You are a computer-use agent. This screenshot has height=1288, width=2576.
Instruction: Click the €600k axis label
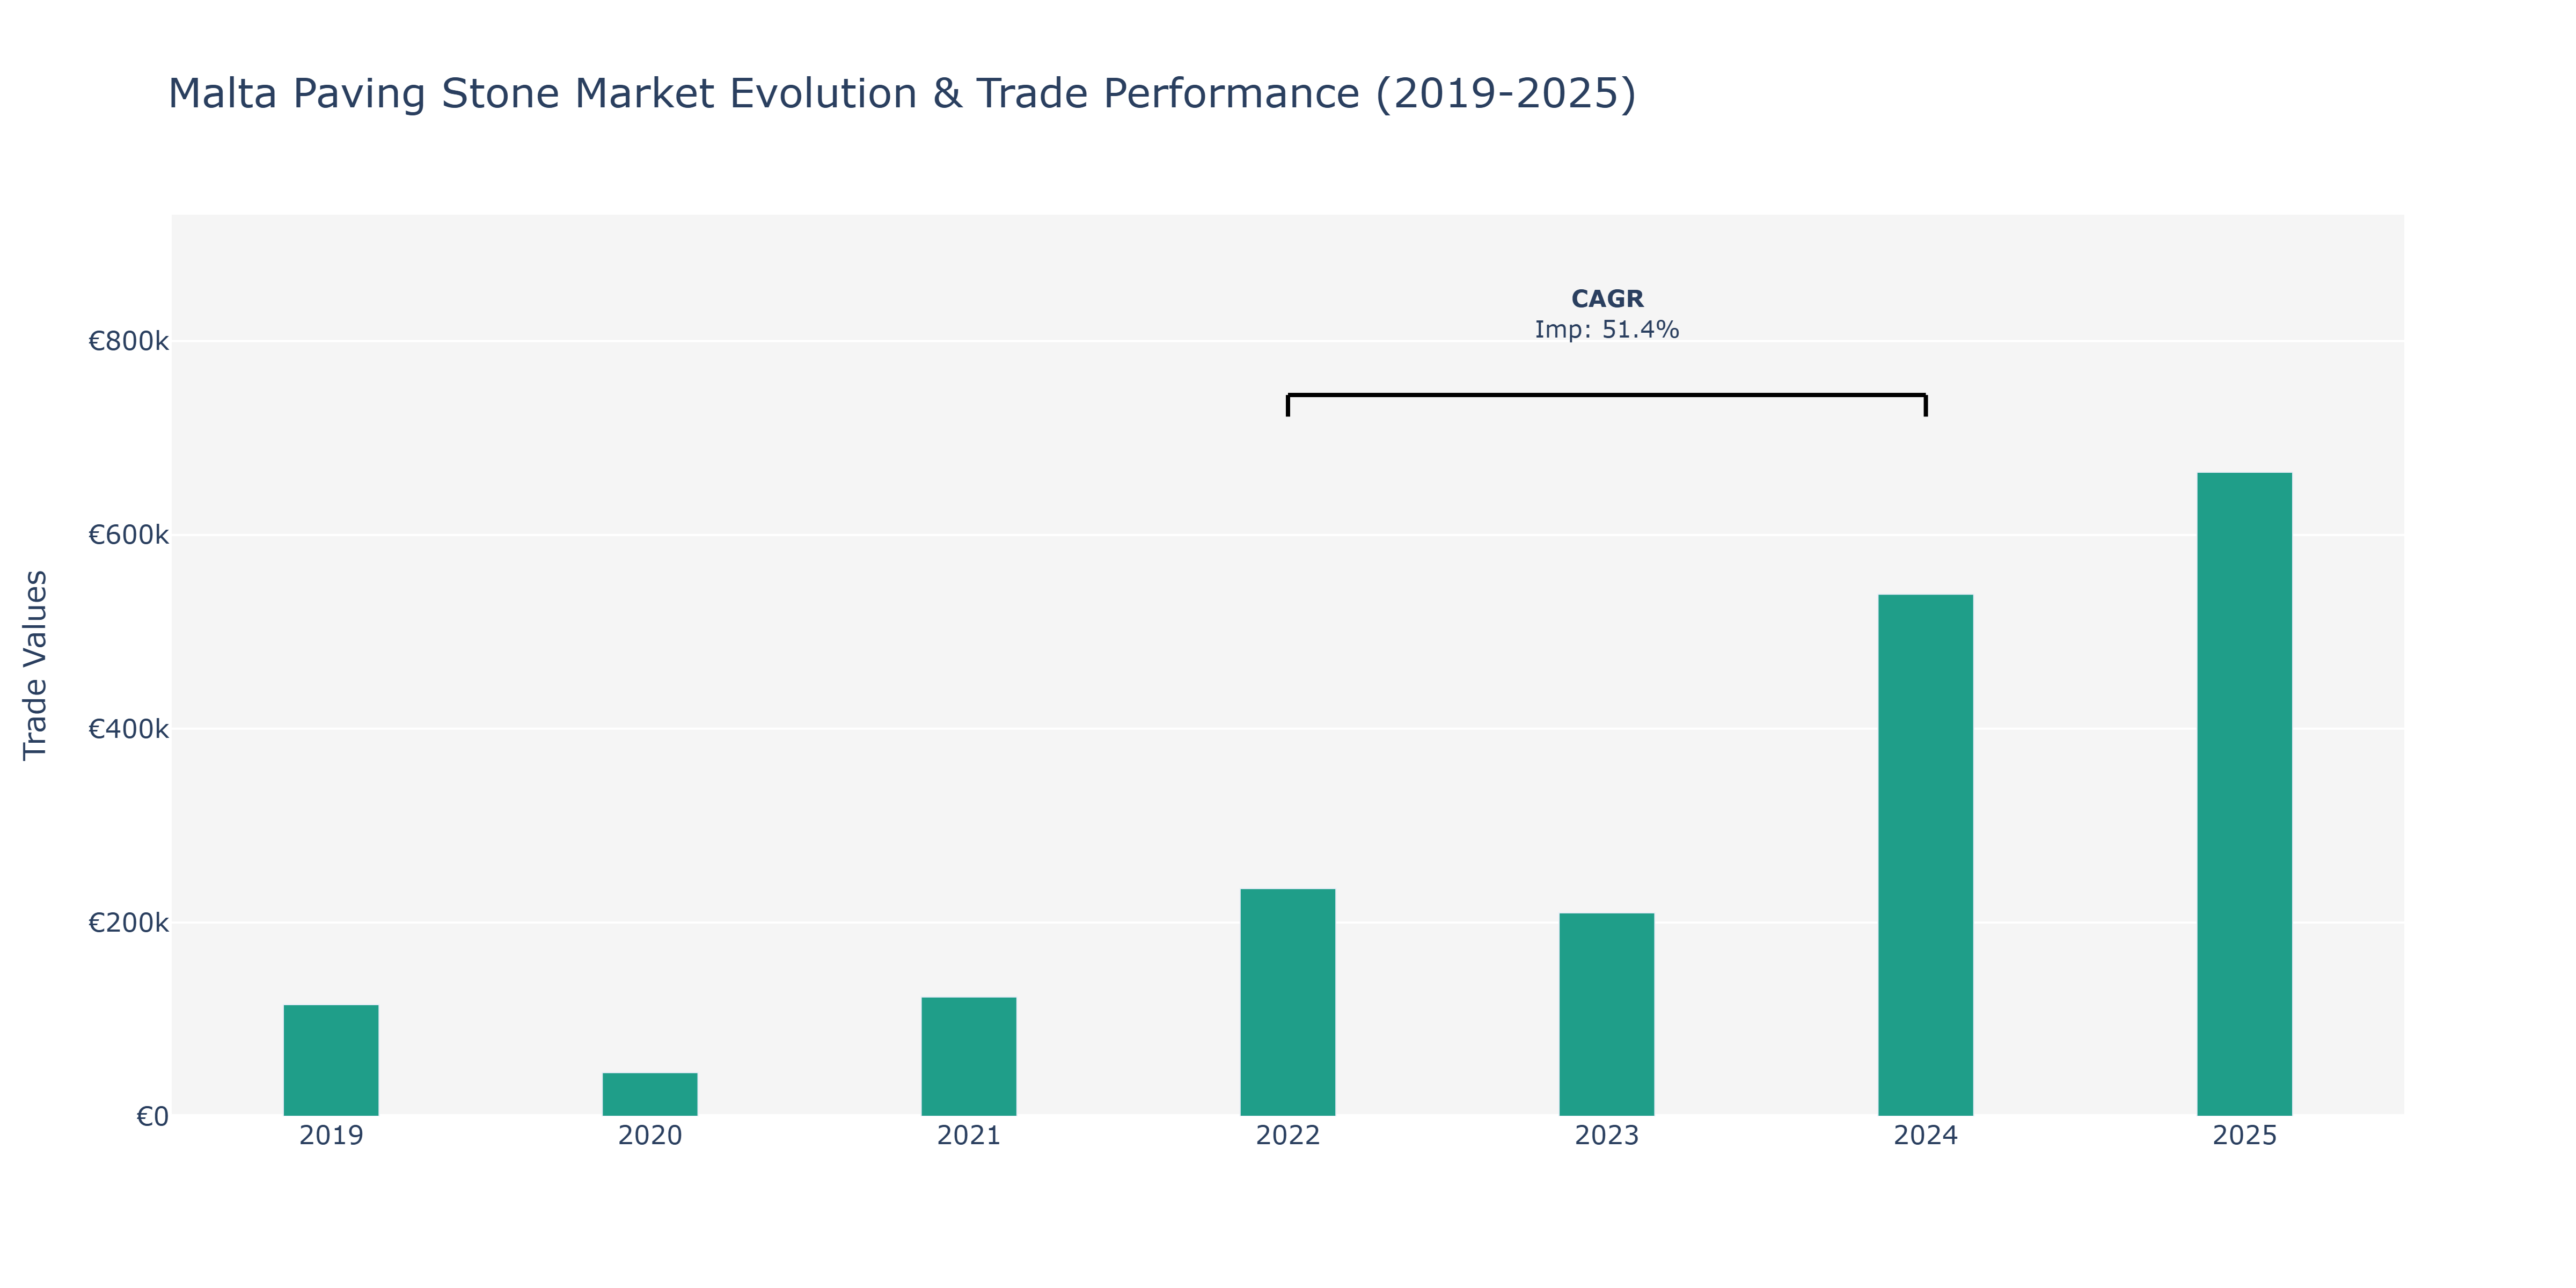click(129, 535)
